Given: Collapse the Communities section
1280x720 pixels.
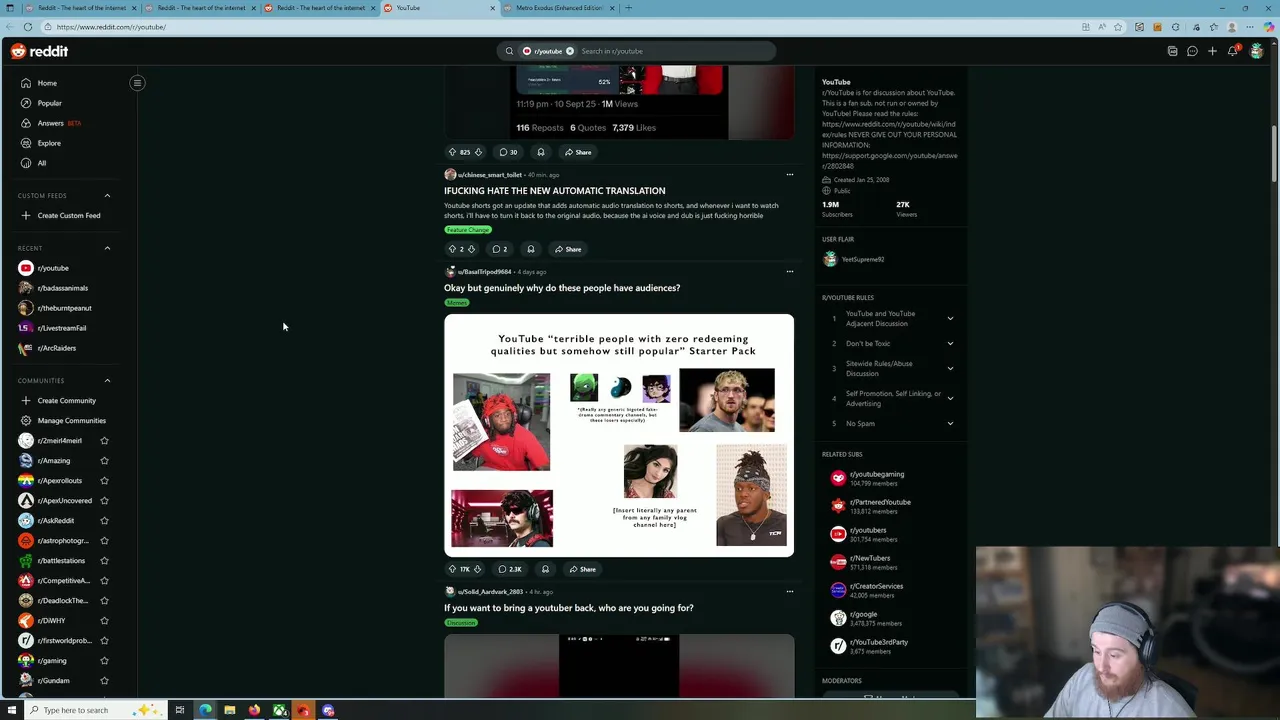Looking at the screenshot, I should (x=107, y=380).
